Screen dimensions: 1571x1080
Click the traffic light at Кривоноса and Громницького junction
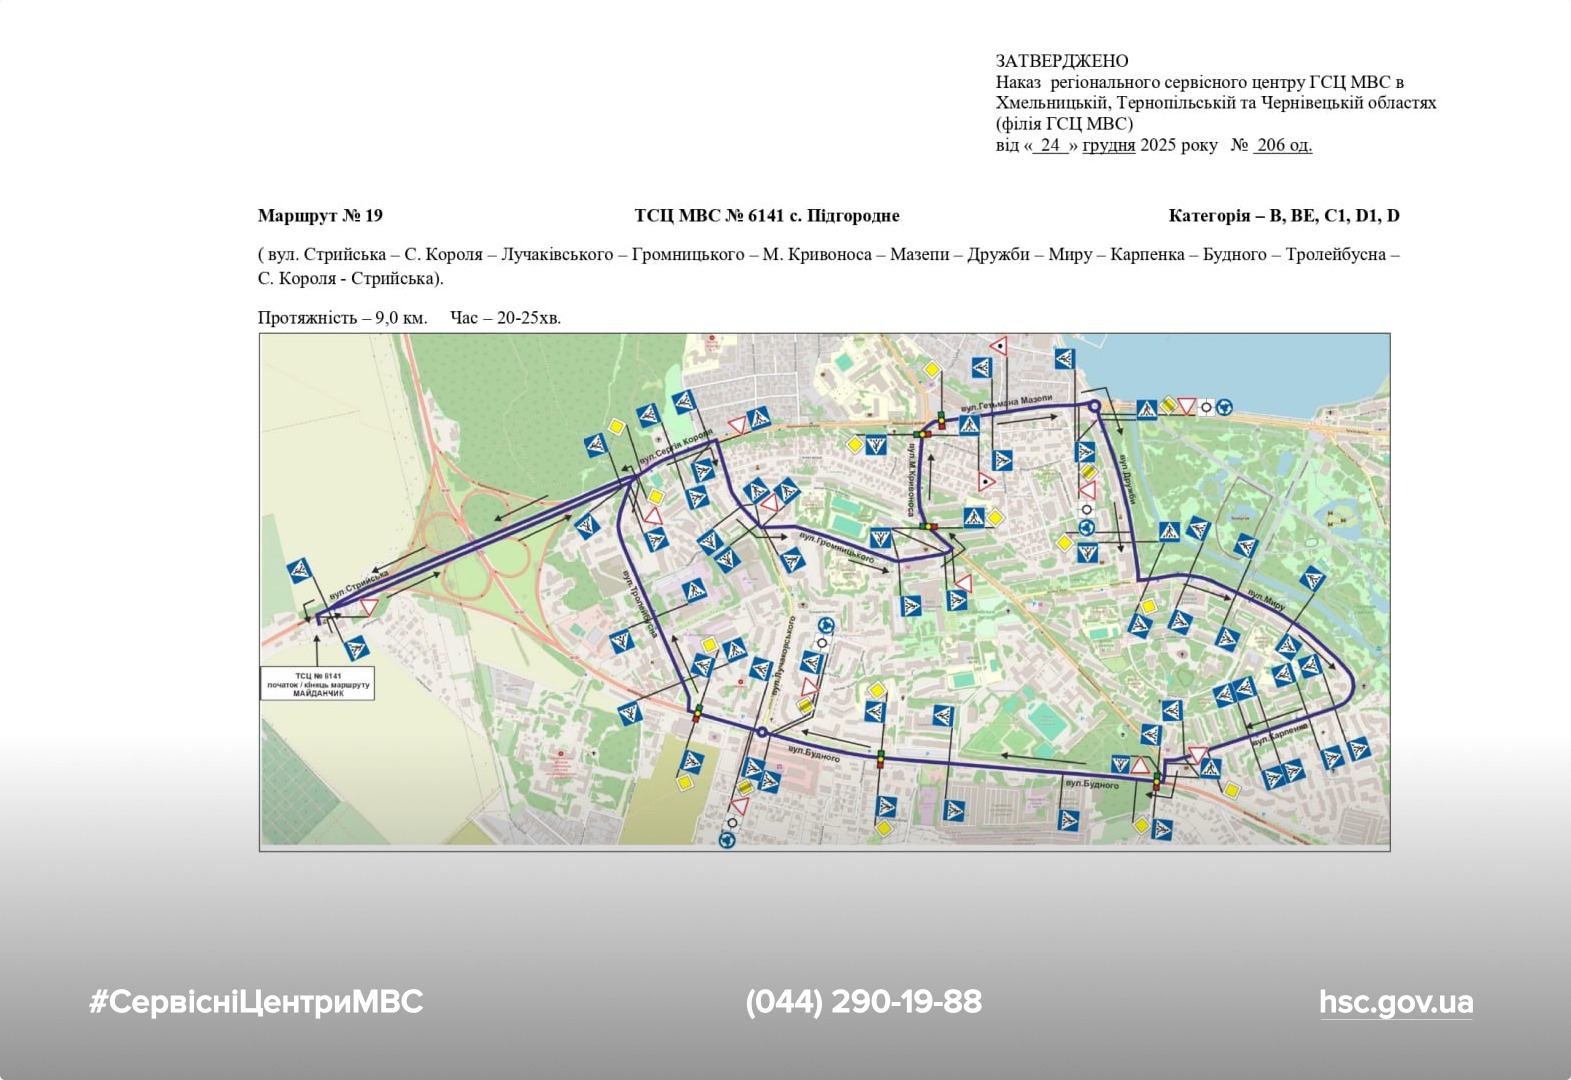pyautogui.click(x=929, y=525)
